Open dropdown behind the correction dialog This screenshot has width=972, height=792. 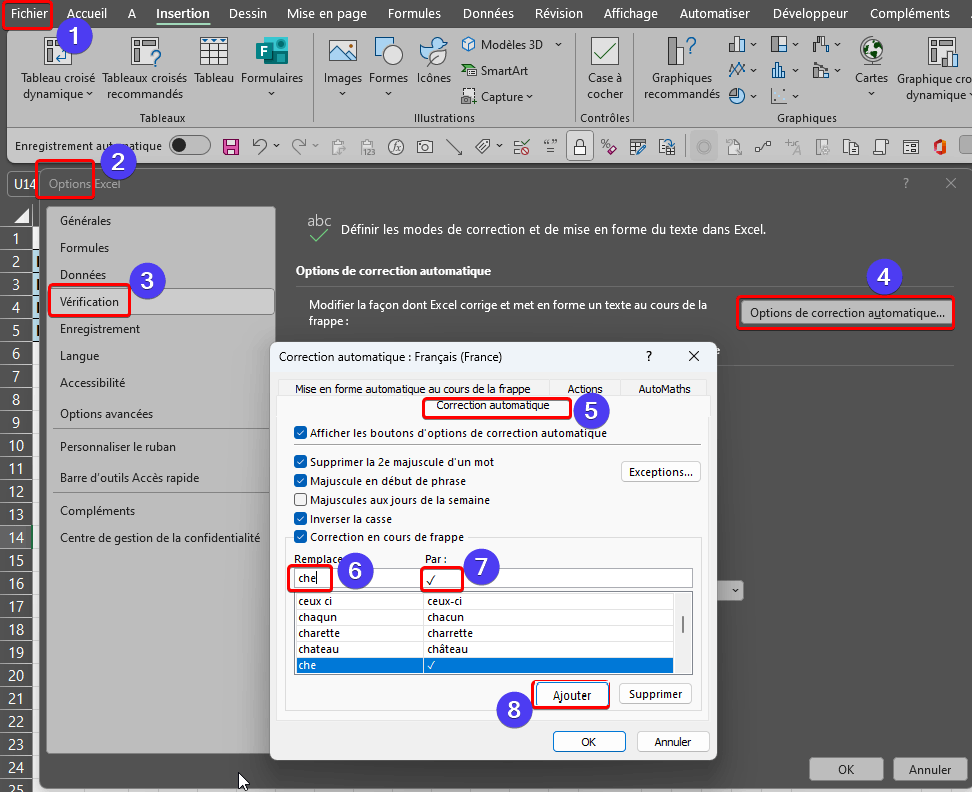tap(735, 590)
